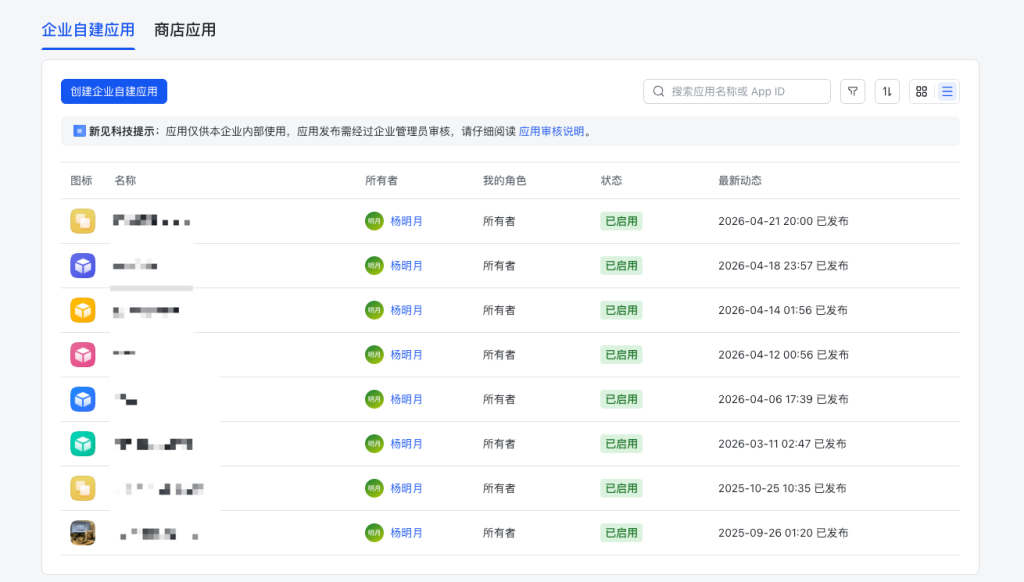Open the app with purple cube icon
The width and height of the screenshot is (1024, 582).
point(83,266)
